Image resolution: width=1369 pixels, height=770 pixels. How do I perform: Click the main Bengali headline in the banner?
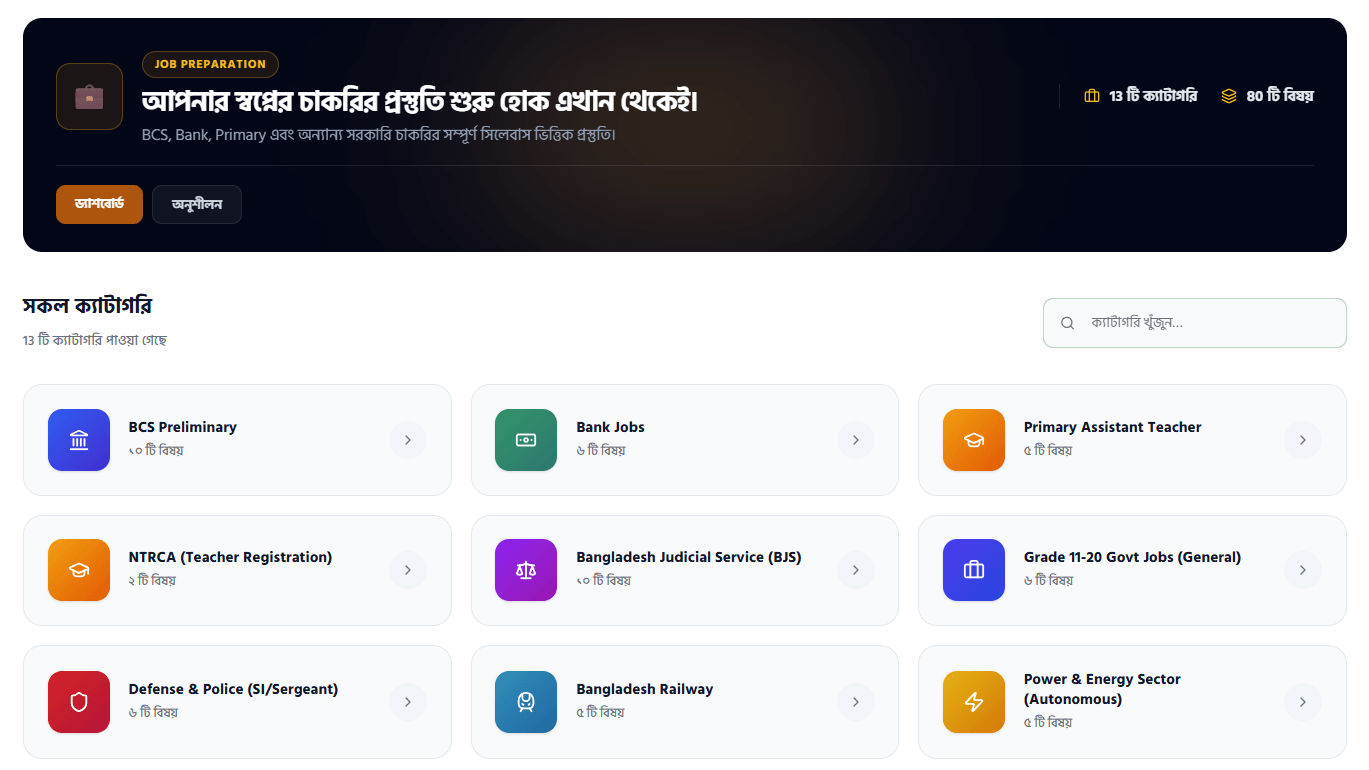pos(420,101)
